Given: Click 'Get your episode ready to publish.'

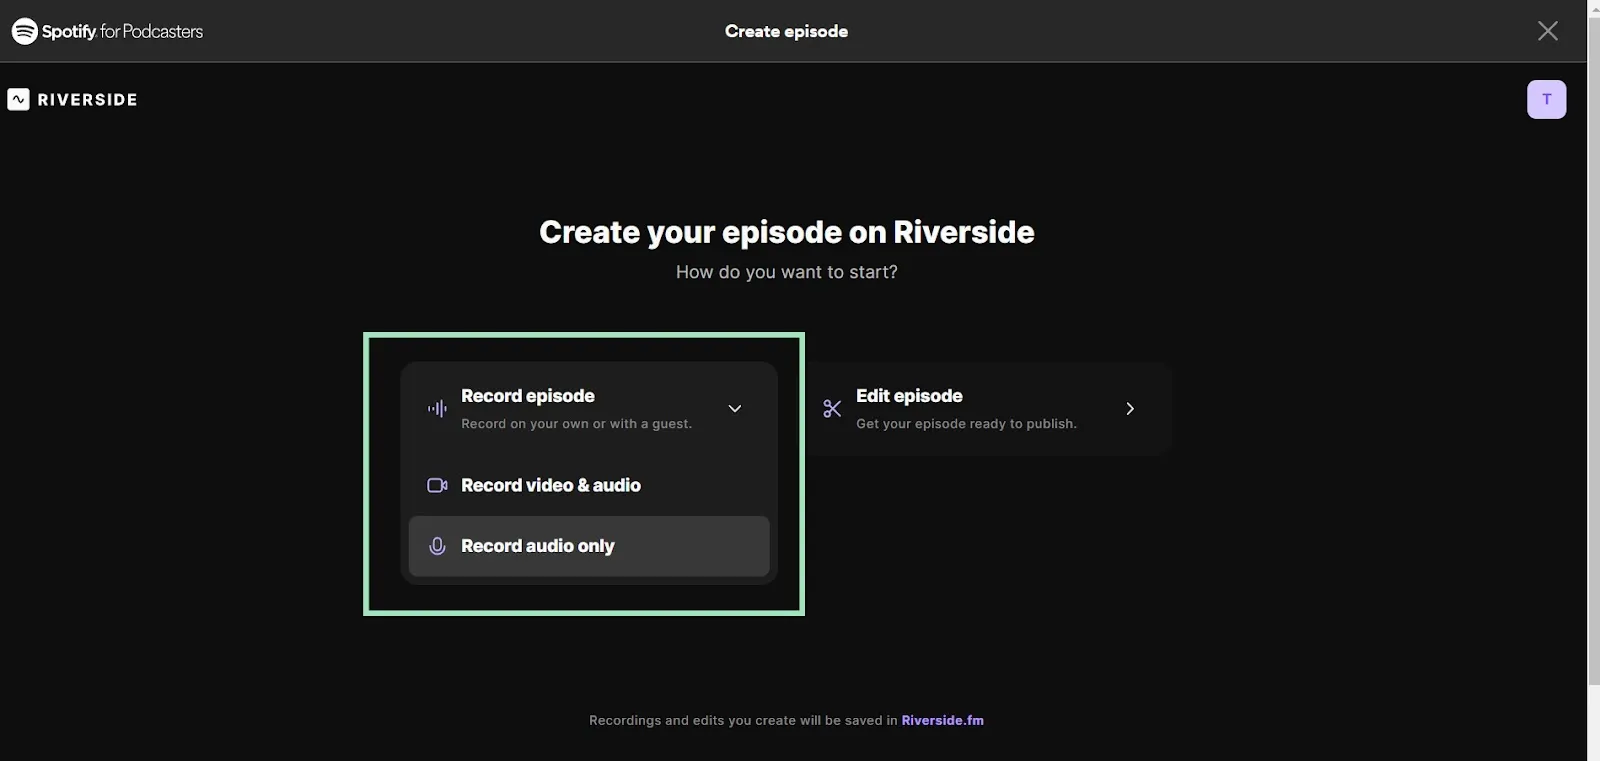Looking at the screenshot, I should [x=966, y=424].
